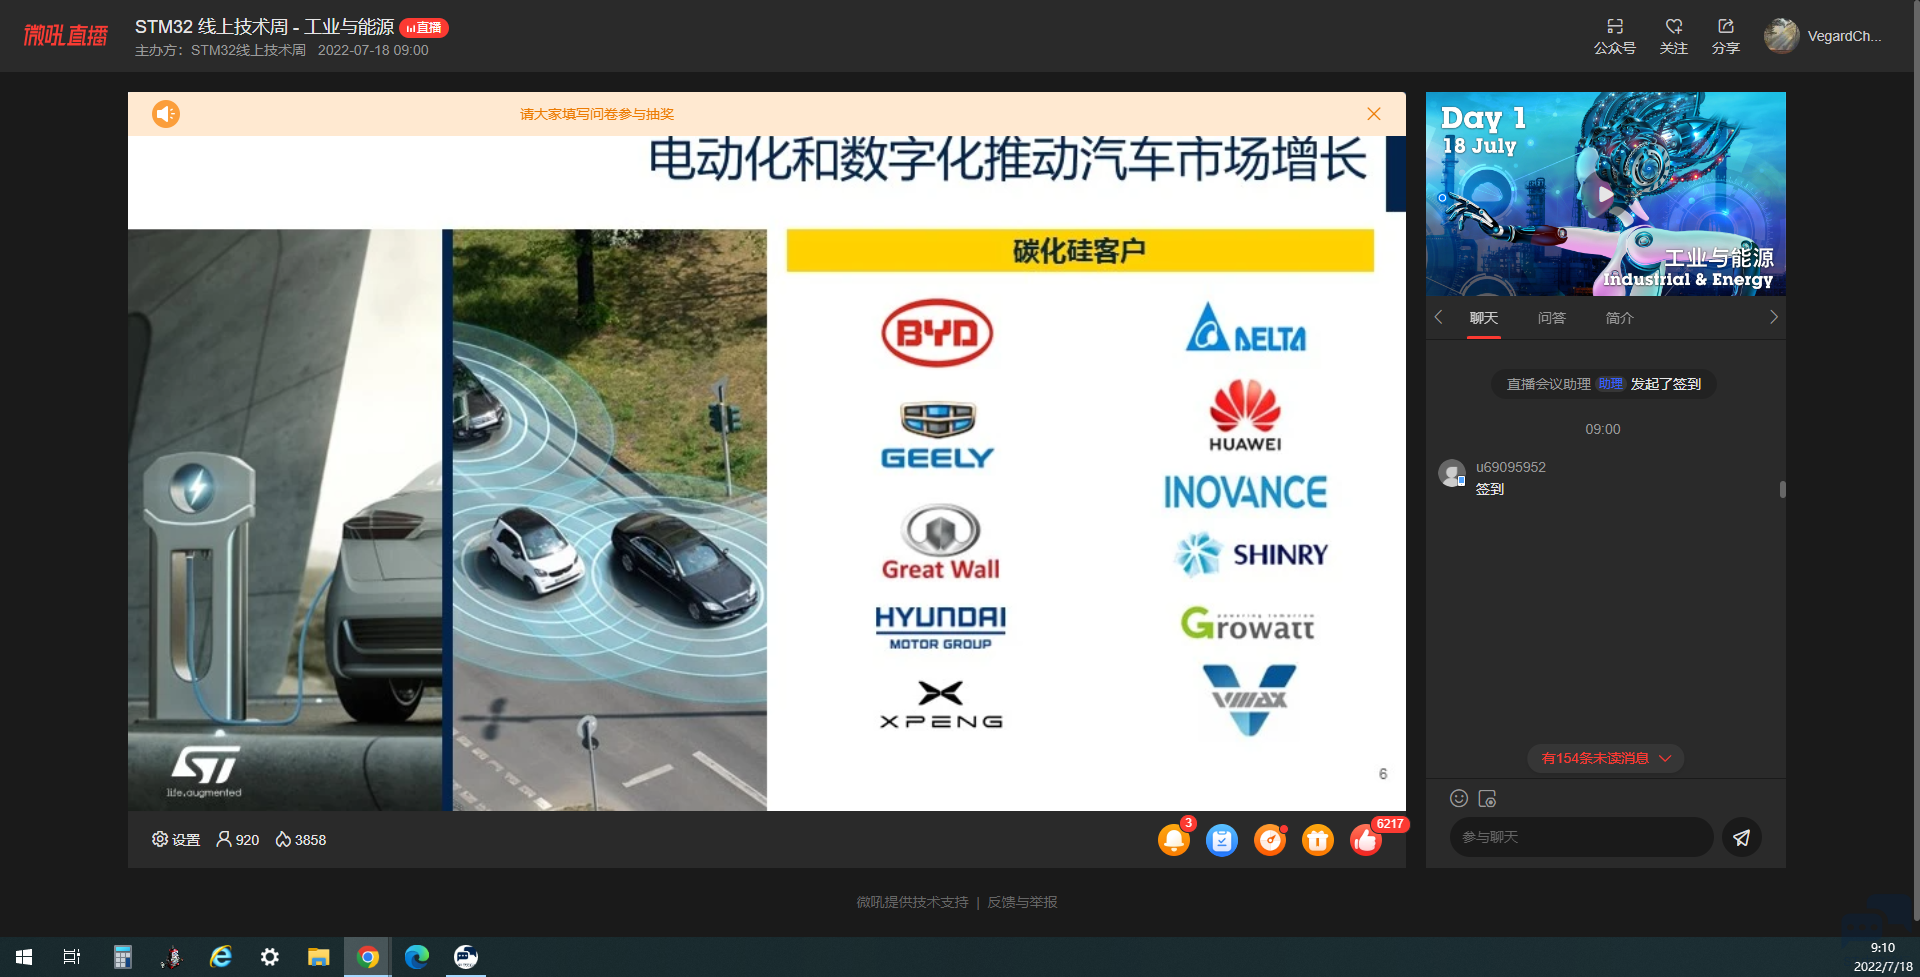
Task: Click the chat filter icon beside emoji
Action: (x=1487, y=798)
